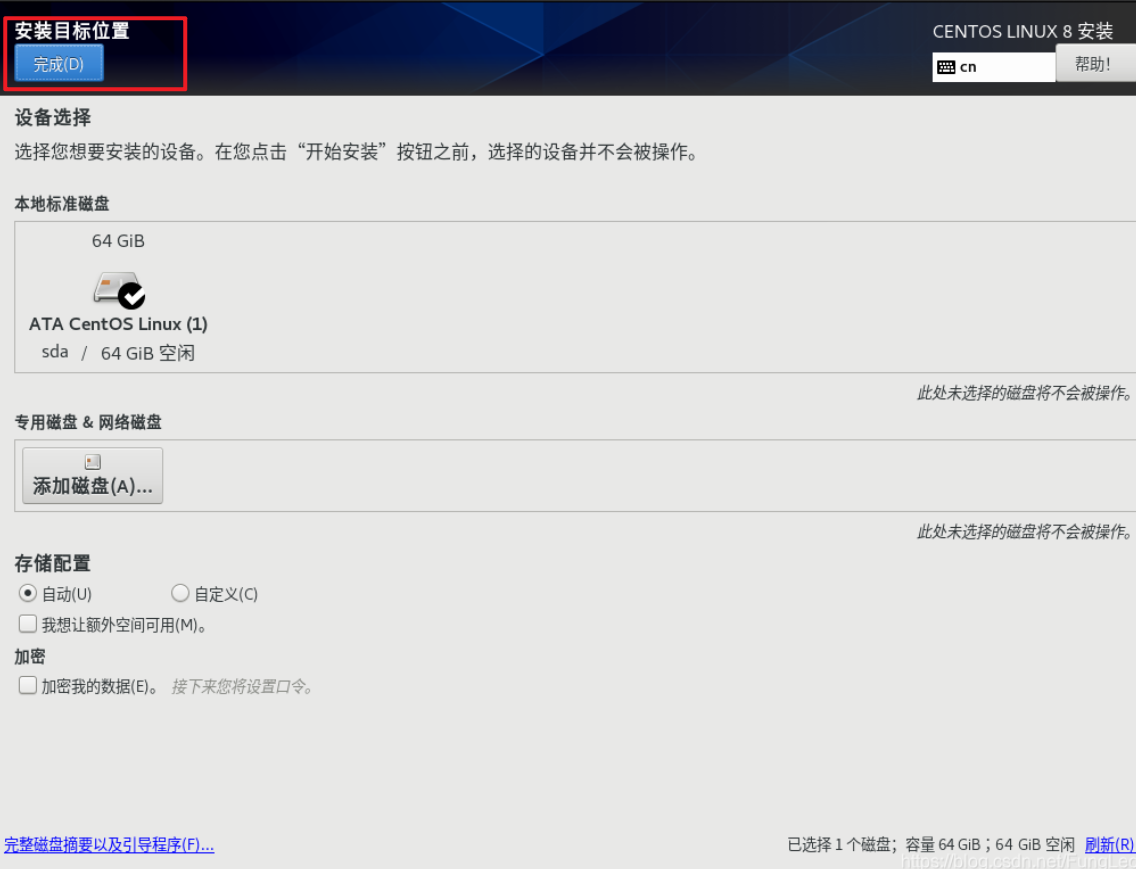Screen dimensions: 1136x869
Task: Tick the 加密我的数据(E) encryption checkbox
Action: tap(28, 686)
